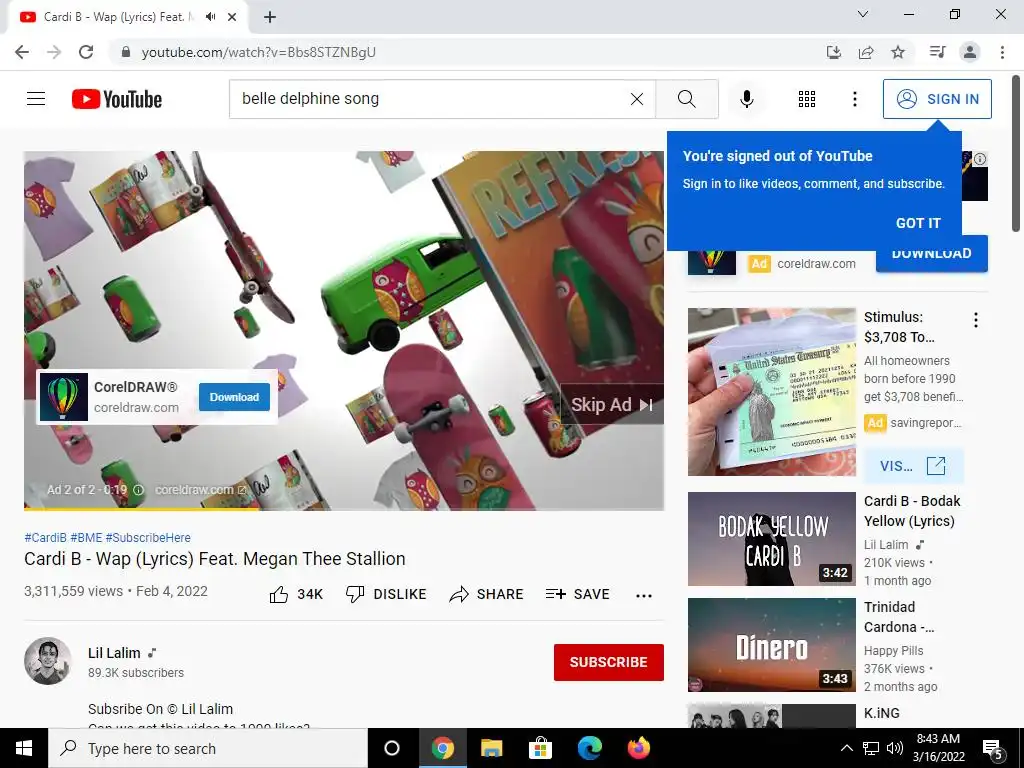Launch Microsoft Edge from taskbar
Image resolution: width=1024 pixels, height=768 pixels.
(x=589, y=748)
